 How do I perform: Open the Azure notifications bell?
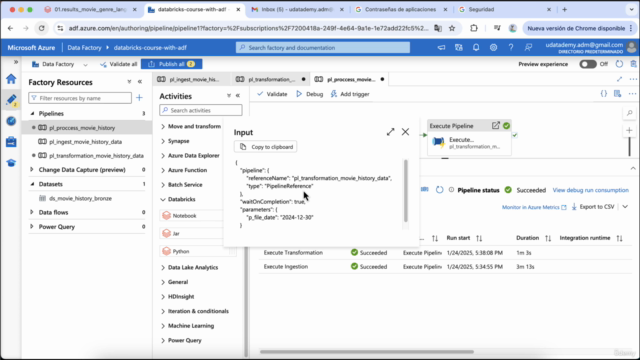coord(476,47)
